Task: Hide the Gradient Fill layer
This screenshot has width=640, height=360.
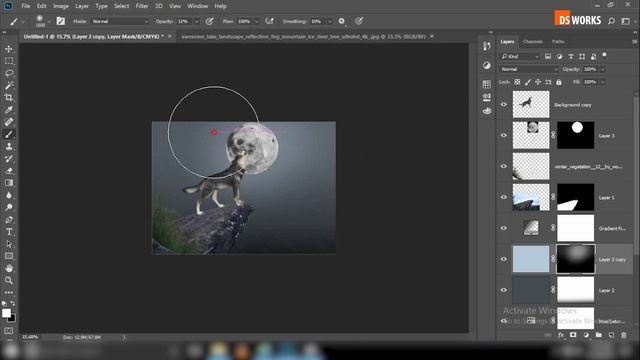Action: [x=504, y=228]
